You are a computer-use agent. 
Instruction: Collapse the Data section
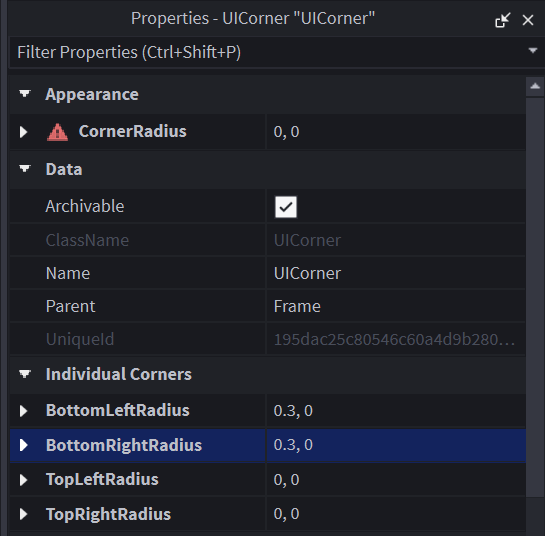pyautogui.click(x=25, y=169)
